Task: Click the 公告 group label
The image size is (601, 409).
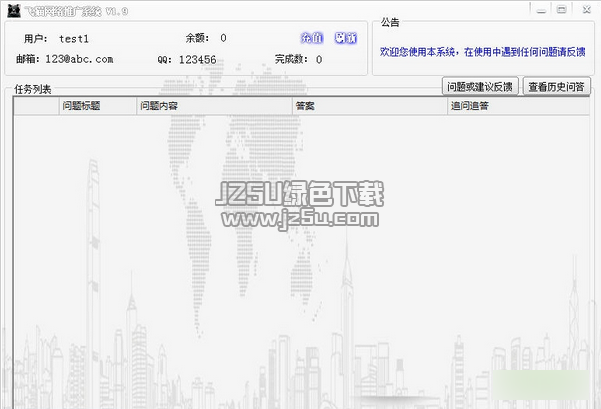Action: (x=390, y=22)
